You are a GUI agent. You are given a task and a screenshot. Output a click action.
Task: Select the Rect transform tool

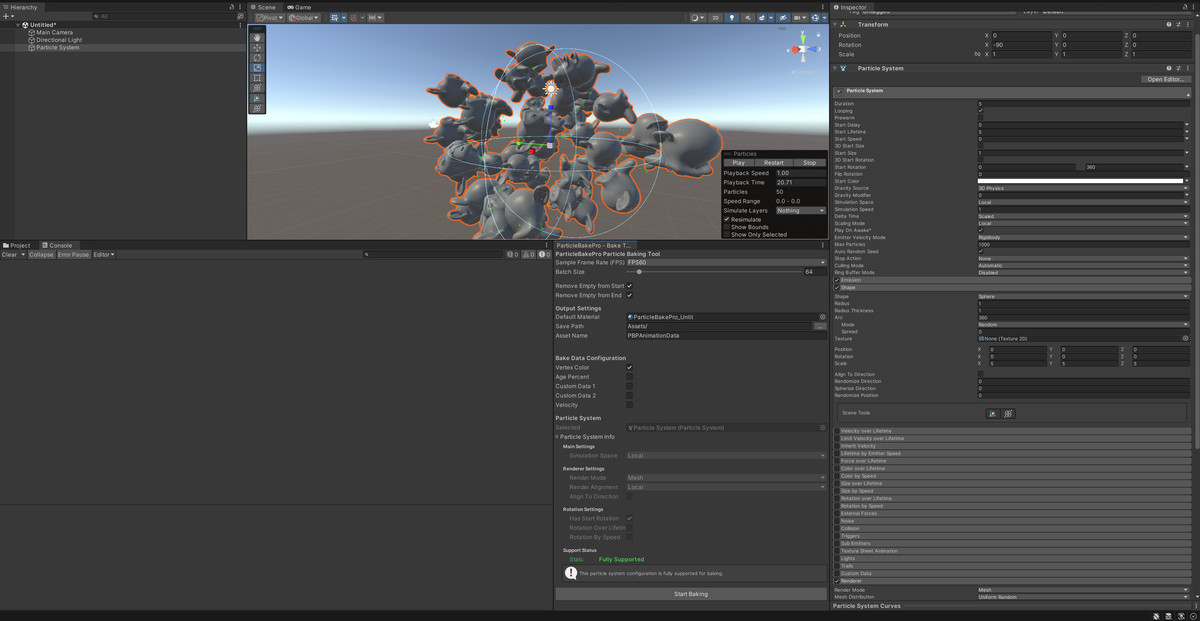click(258, 78)
